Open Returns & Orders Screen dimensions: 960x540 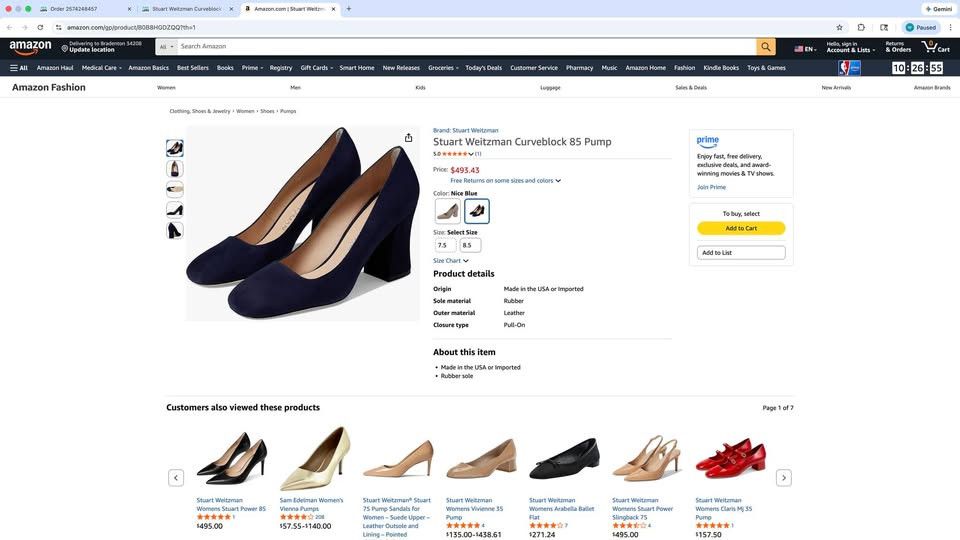[x=898, y=47]
